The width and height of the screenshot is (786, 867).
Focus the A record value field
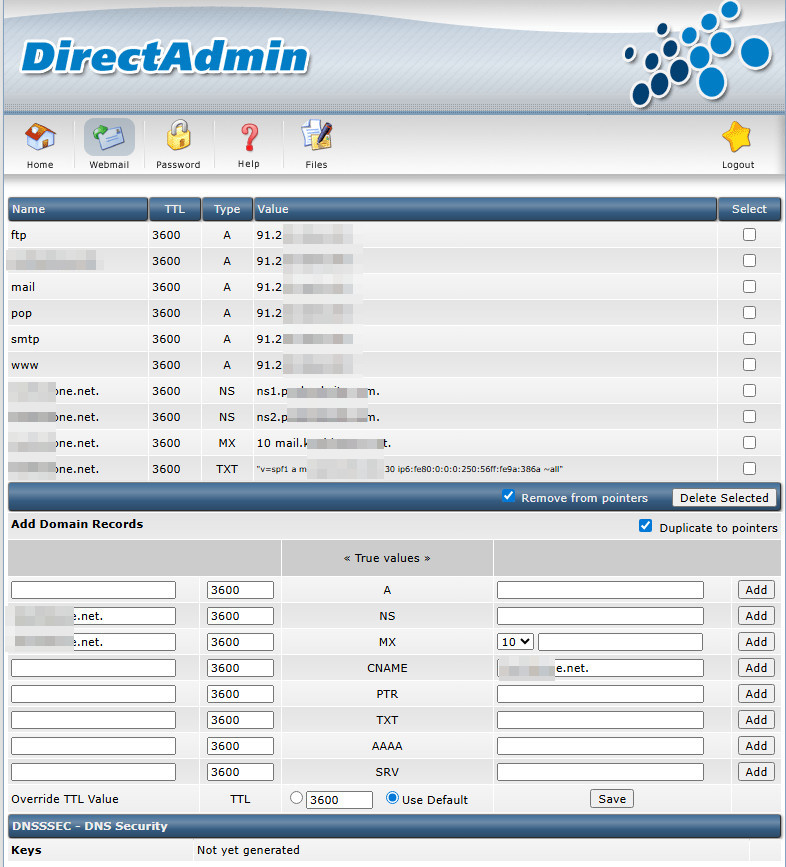point(600,590)
